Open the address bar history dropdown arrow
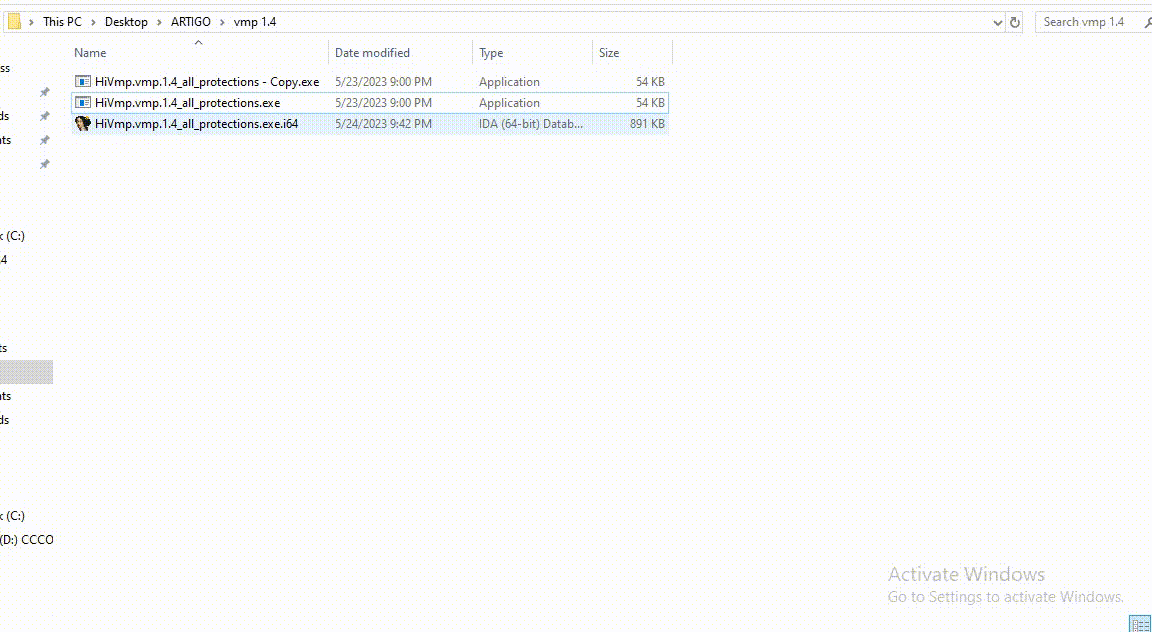 click(x=997, y=23)
